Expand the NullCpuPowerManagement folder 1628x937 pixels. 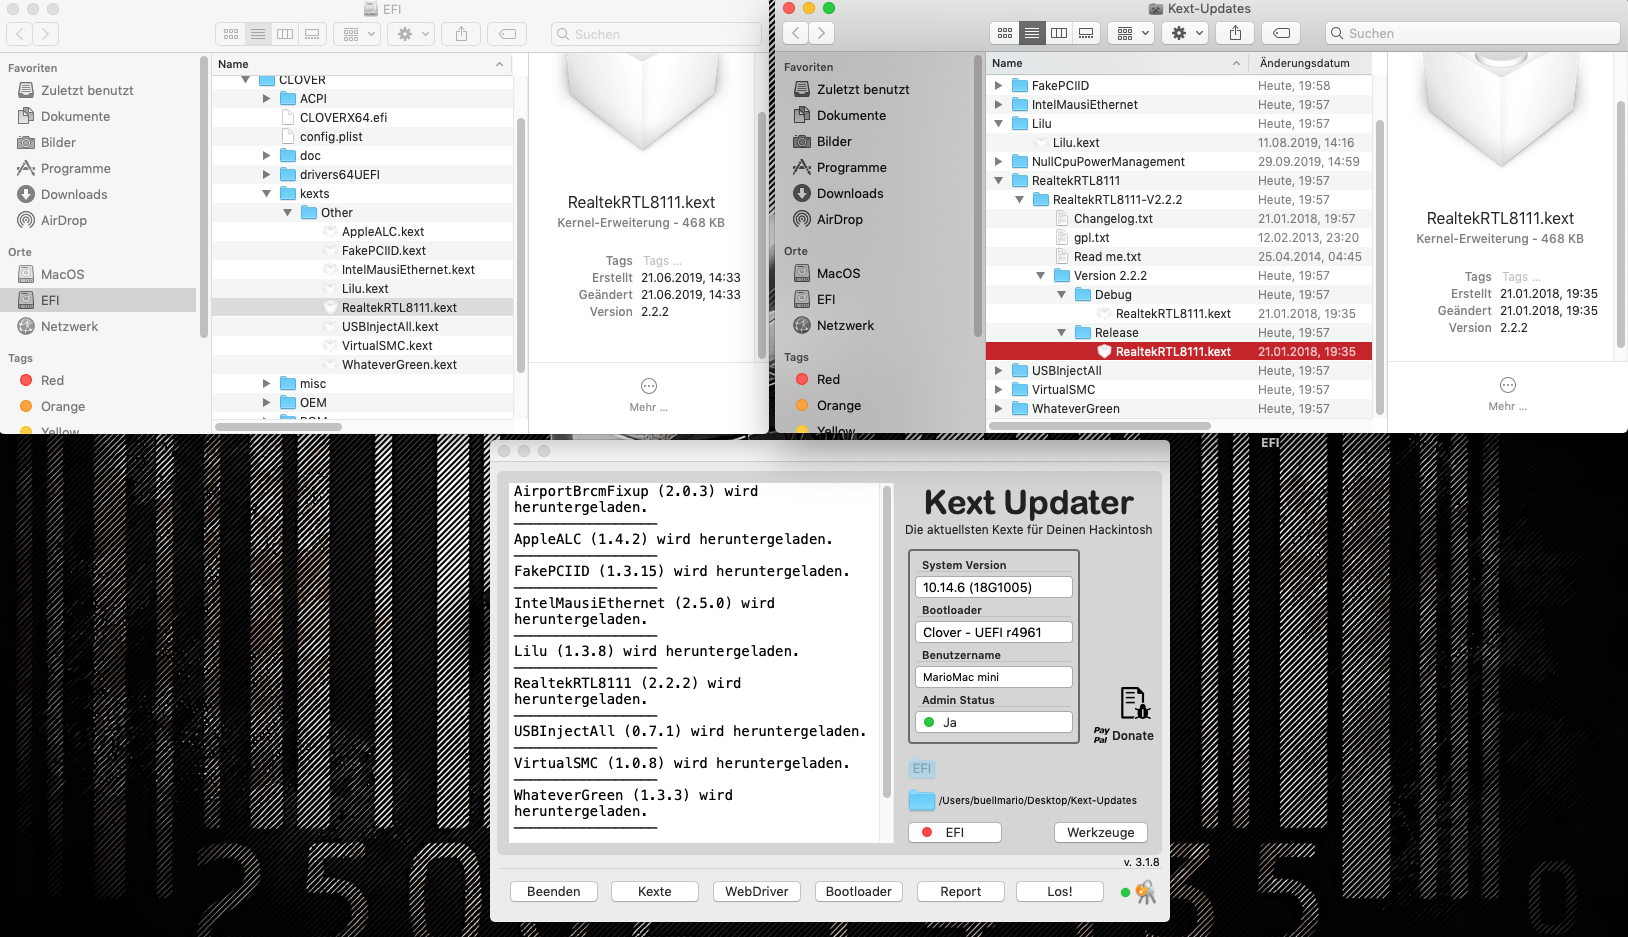(998, 162)
